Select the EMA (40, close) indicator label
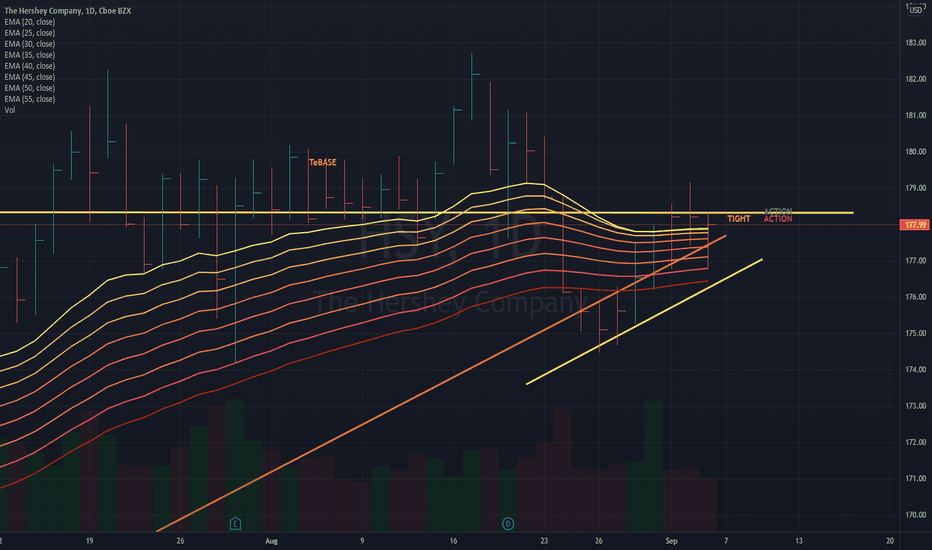Screen dimensions: 932x550 coord(30,66)
